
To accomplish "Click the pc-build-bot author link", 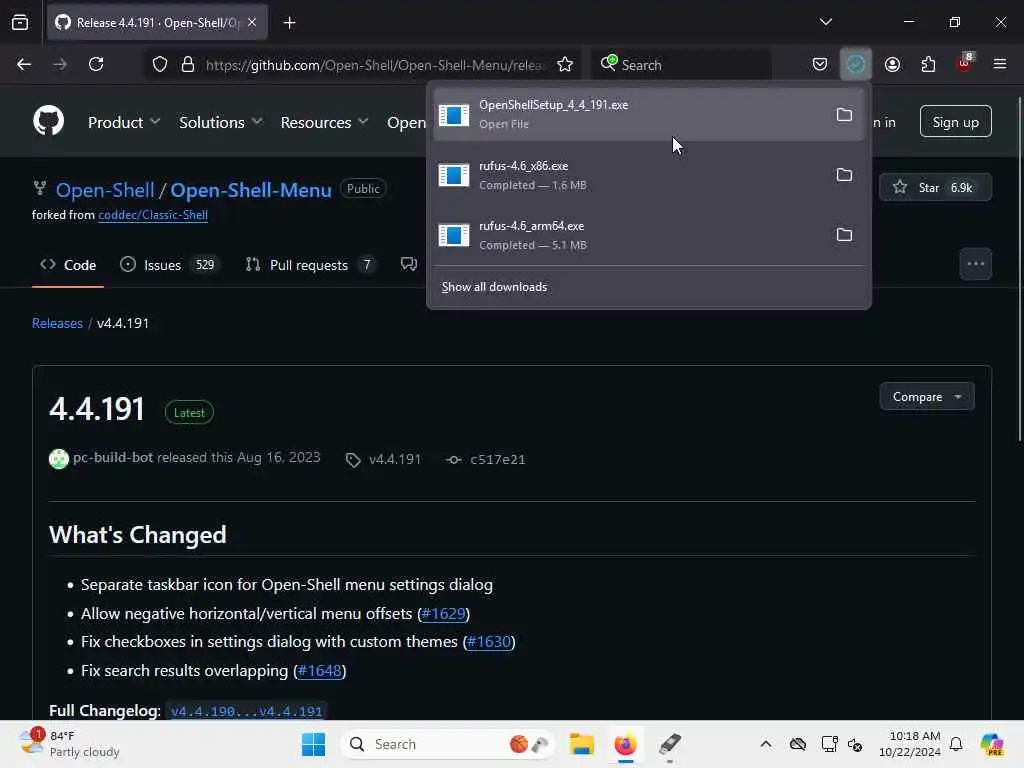I will click(x=113, y=458).
